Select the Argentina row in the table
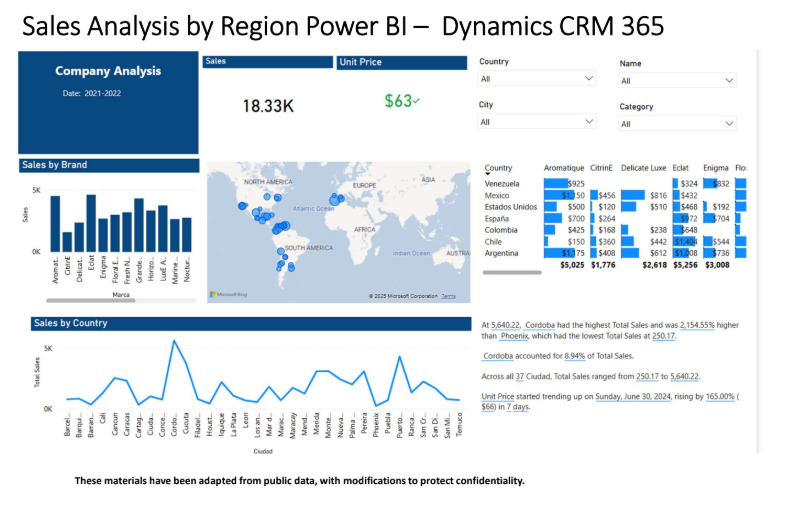 (505, 254)
